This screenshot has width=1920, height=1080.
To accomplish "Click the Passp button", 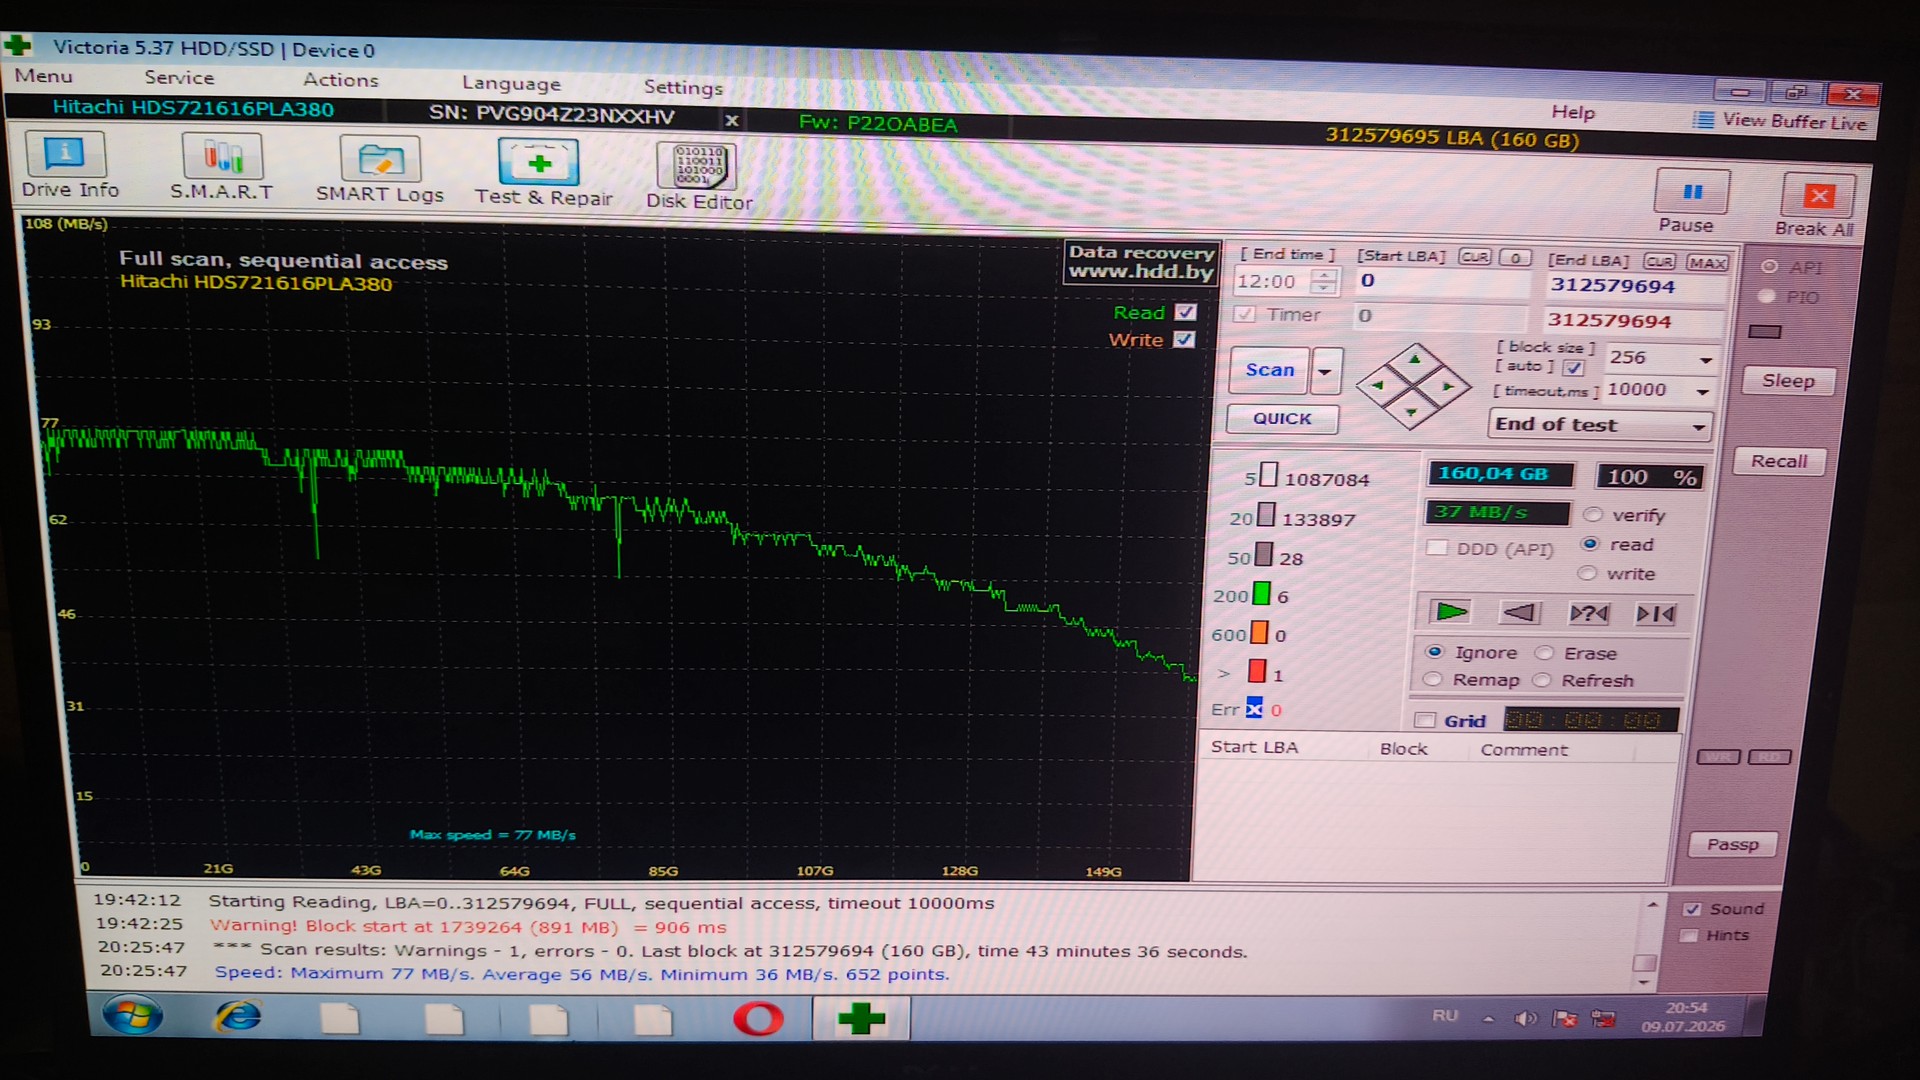I will coord(1733,844).
